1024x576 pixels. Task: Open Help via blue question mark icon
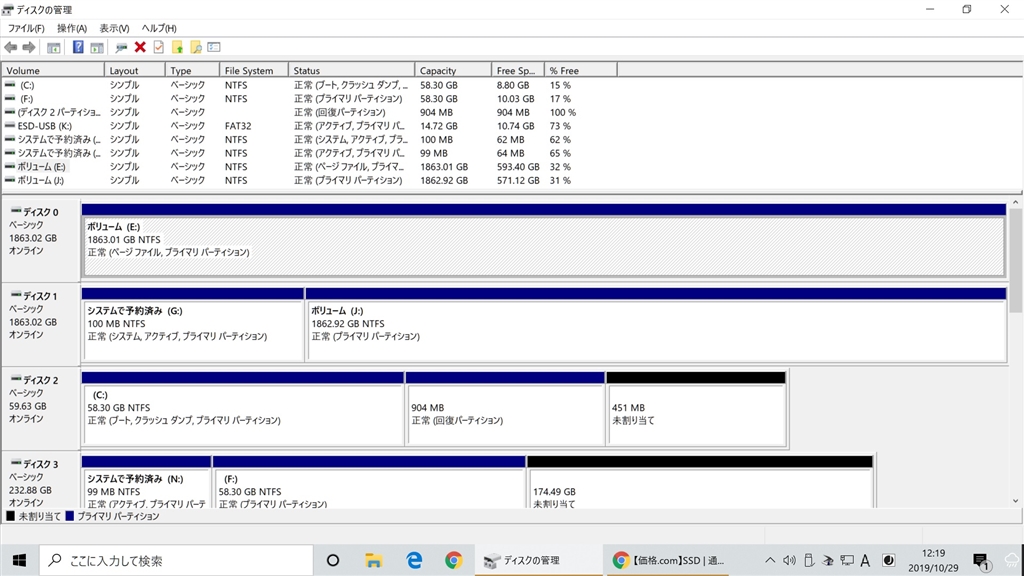tap(78, 47)
